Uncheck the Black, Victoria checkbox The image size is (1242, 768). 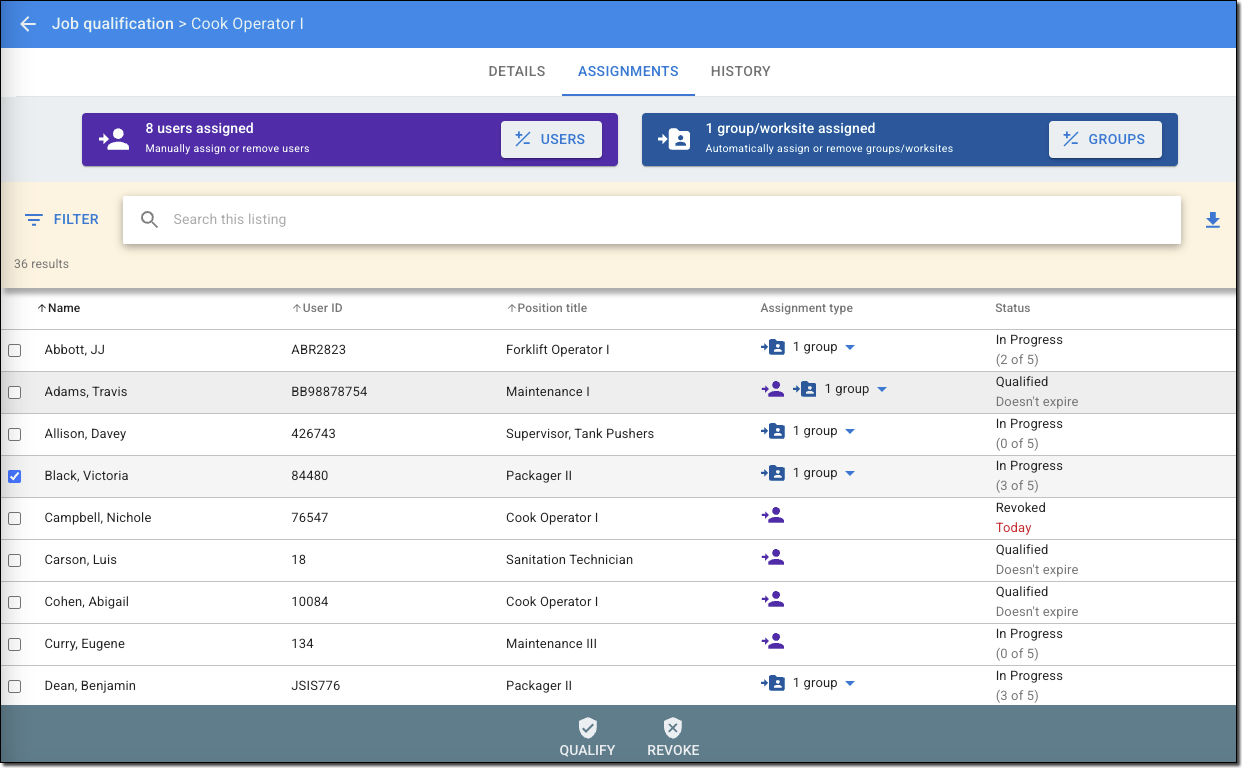pos(15,476)
